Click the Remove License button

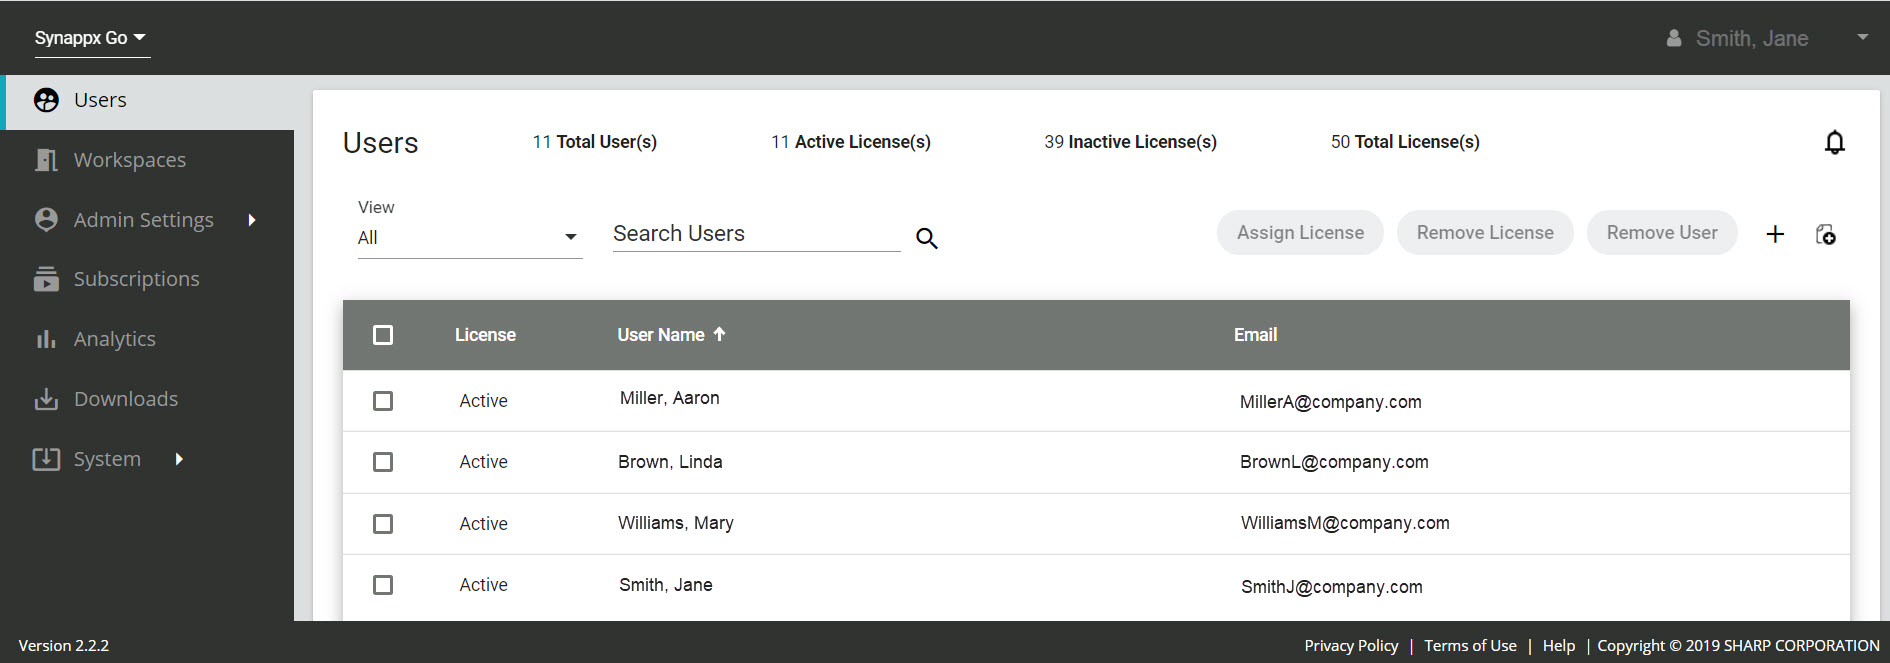(x=1485, y=233)
